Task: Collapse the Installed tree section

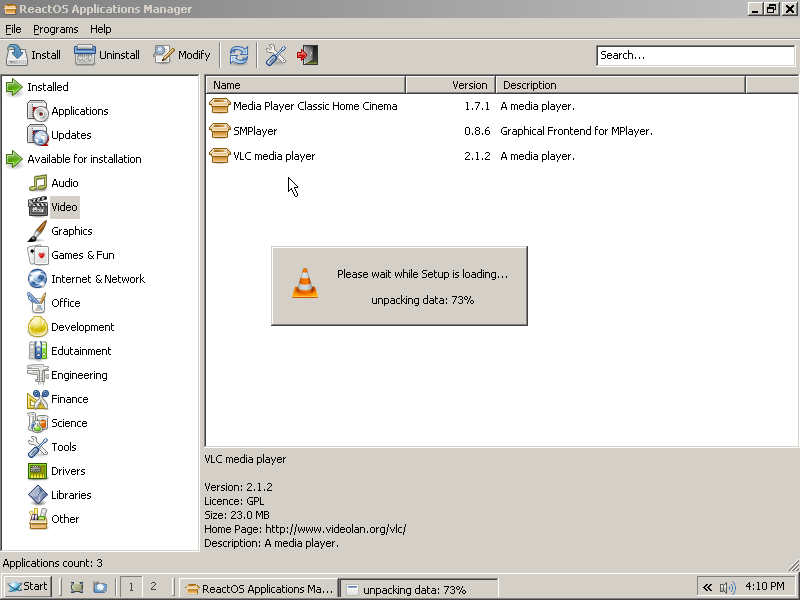Action: [14, 87]
